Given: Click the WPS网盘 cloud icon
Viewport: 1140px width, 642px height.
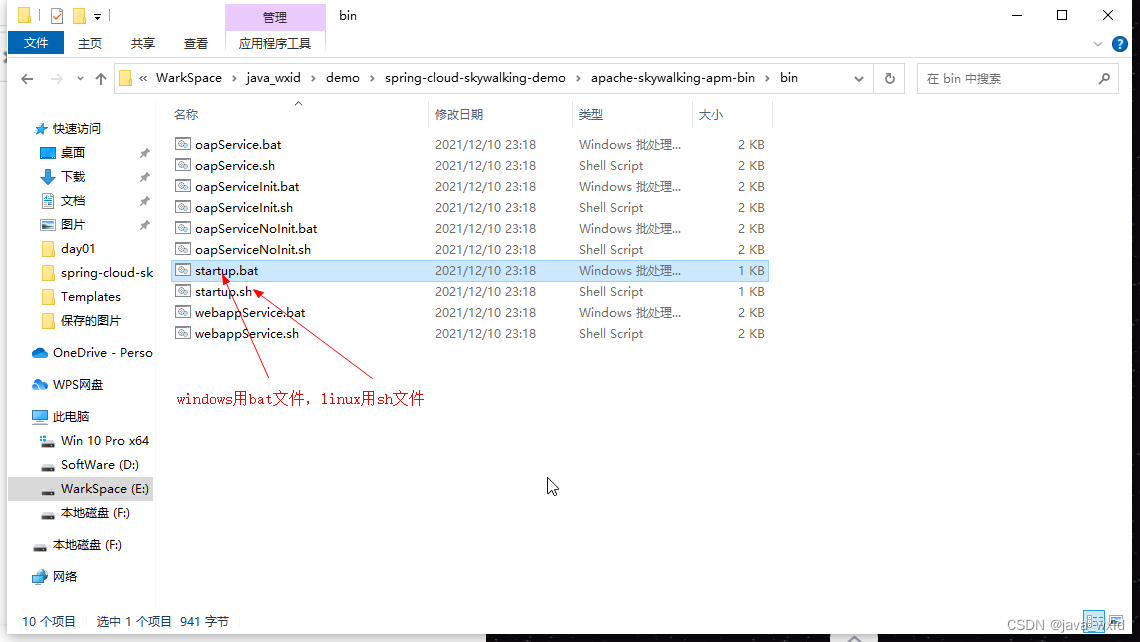Looking at the screenshot, I should tap(40, 385).
